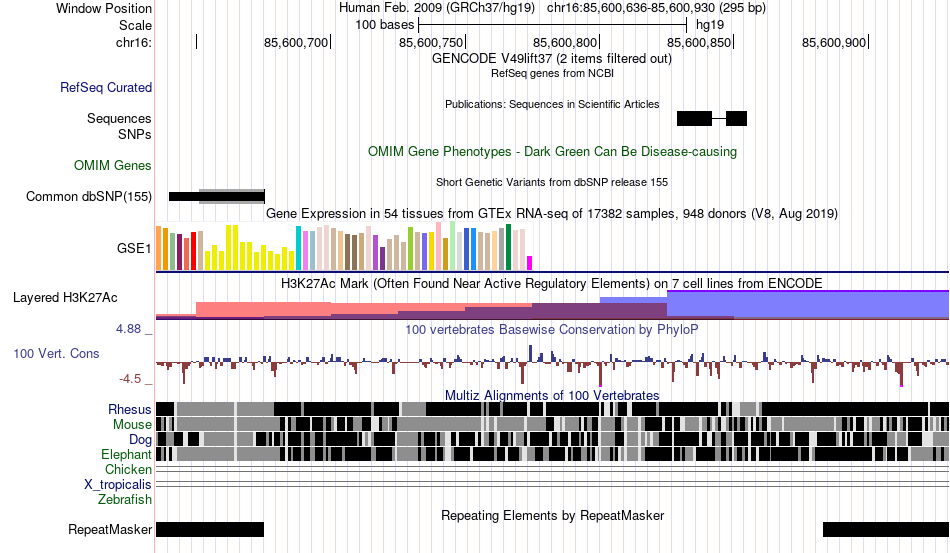Click the Sequences SNPs track label
The image size is (950, 553).
click(x=119, y=126)
